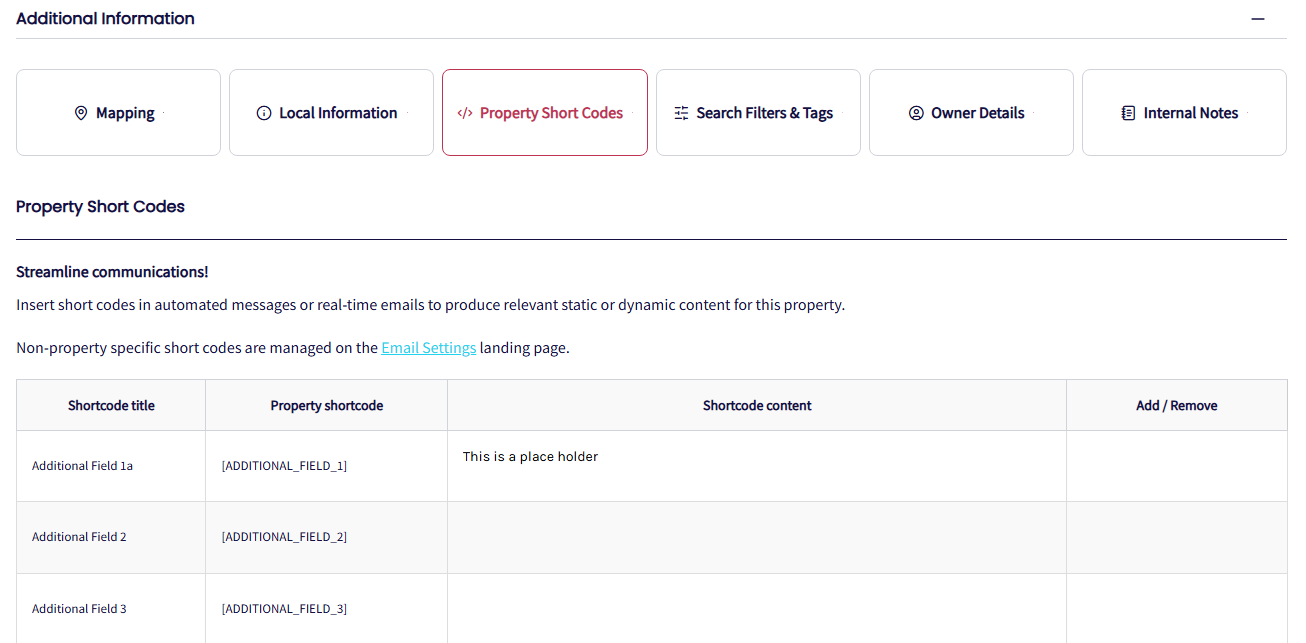Open the Owner Details tab

coord(972,113)
